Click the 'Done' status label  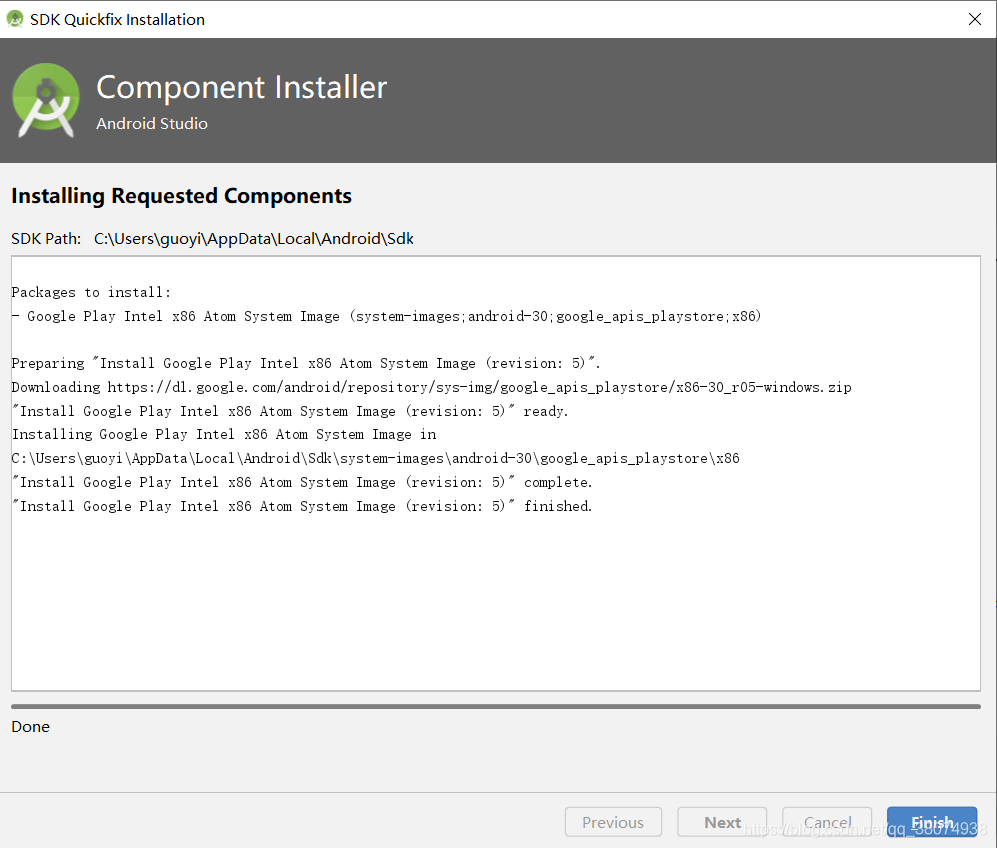pyautogui.click(x=31, y=727)
